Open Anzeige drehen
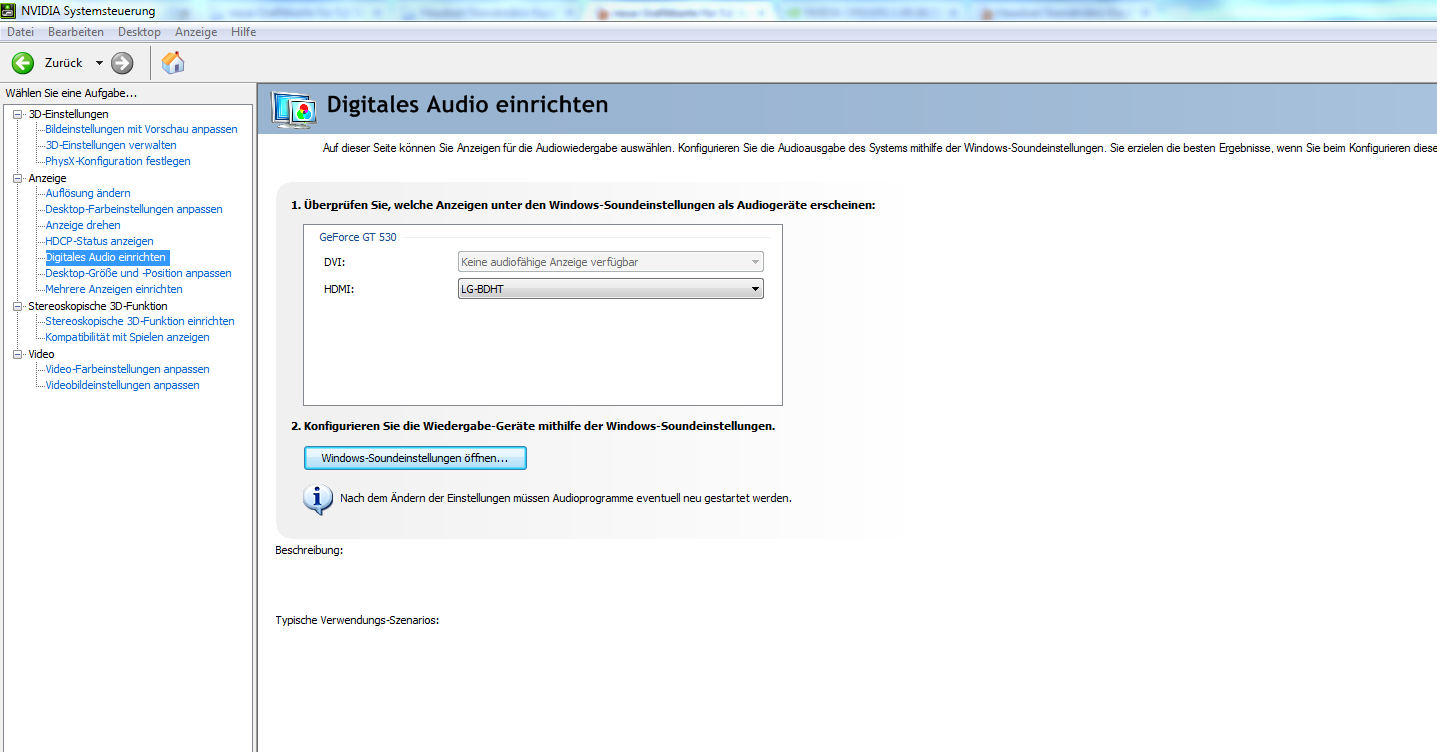The height and width of the screenshot is (752, 1437). point(83,225)
